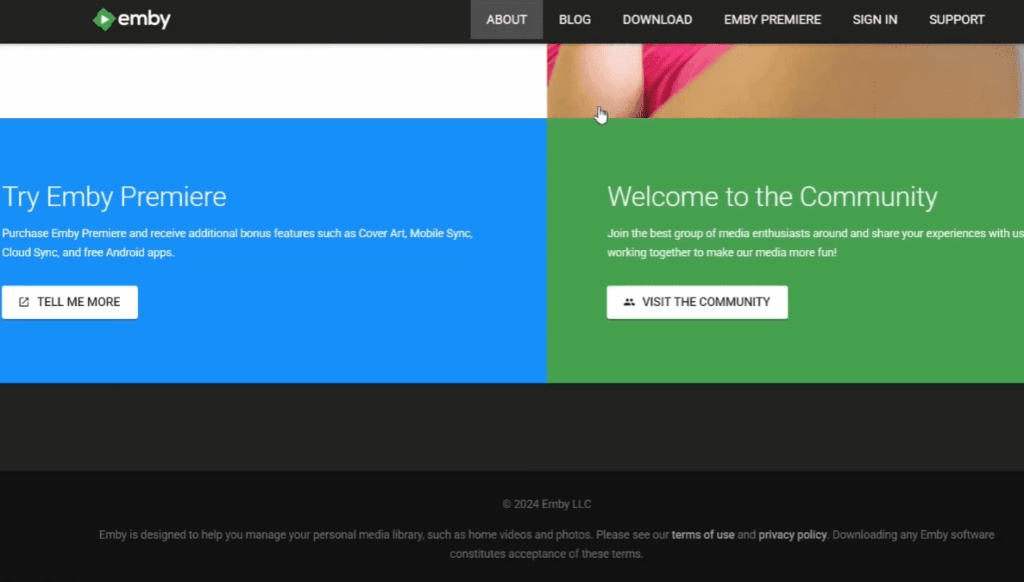Open the terms of use link
The width and height of the screenshot is (1024, 582).
click(x=703, y=534)
